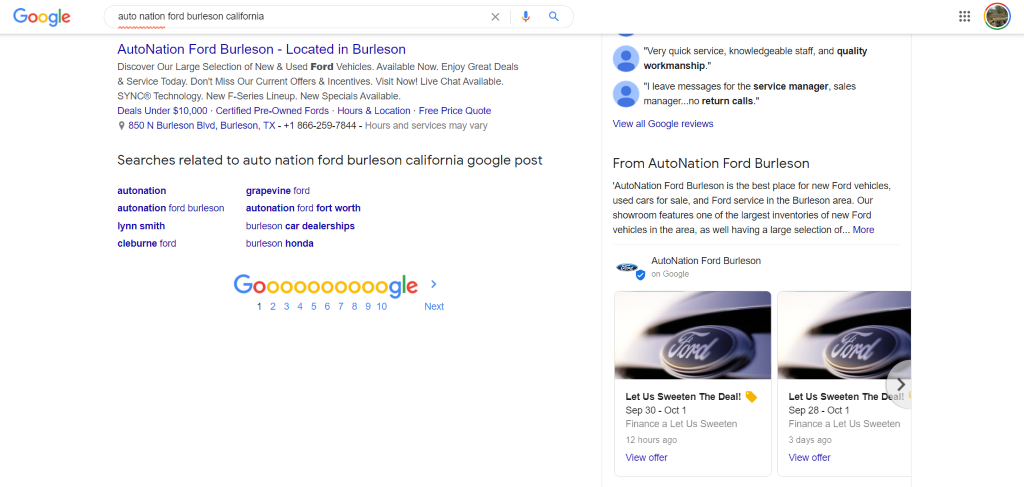This screenshot has height=487, width=1024.
Task: Go to results page 7
Action: coord(340,307)
